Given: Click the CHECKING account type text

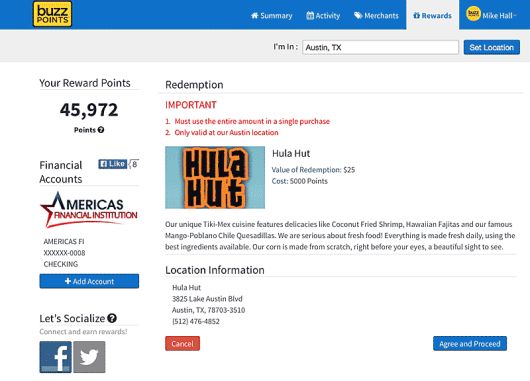Looking at the screenshot, I should click(x=61, y=264).
